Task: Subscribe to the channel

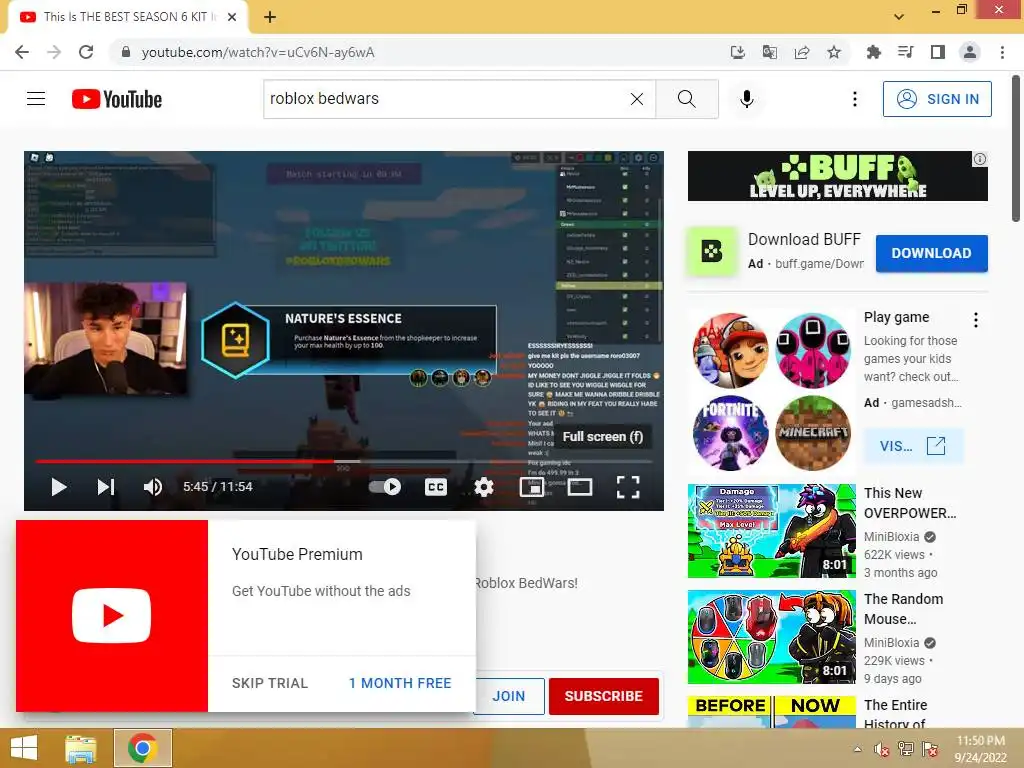Action: click(603, 696)
